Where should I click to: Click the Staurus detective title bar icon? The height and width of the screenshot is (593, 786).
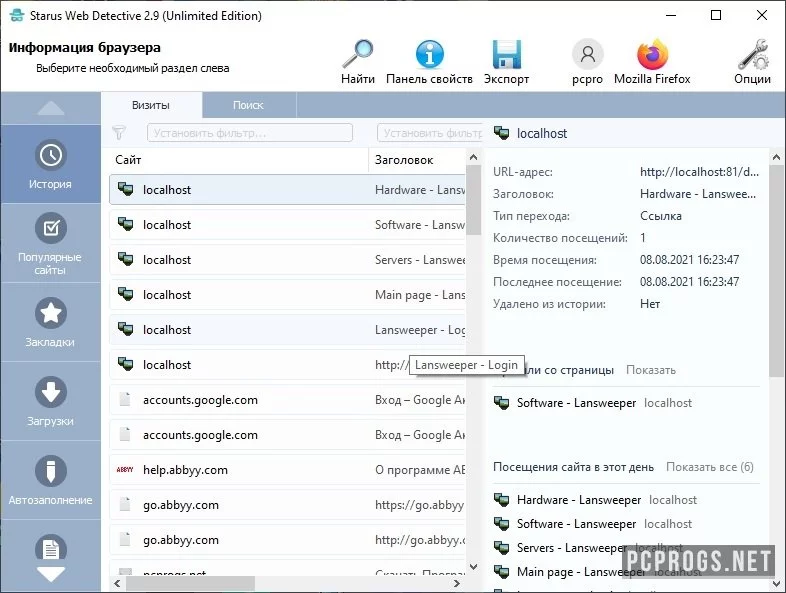(x=17, y=15)
